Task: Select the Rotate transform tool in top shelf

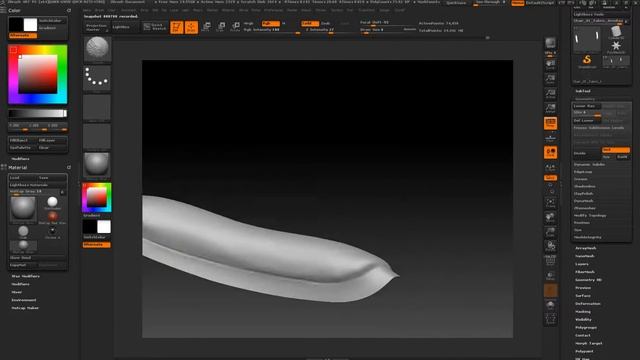Action: click(235, 27)
